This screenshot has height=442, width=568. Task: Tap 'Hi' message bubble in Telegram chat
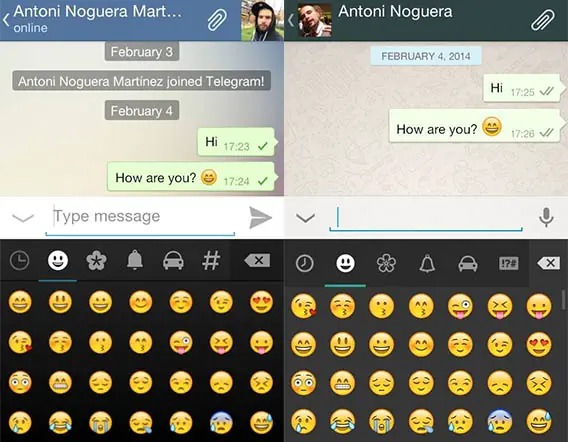click(237, 142)
